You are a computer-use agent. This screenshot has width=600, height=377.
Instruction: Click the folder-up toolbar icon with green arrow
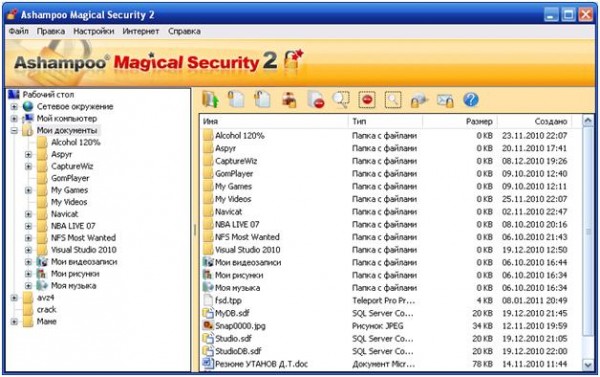tap(210, 100)
